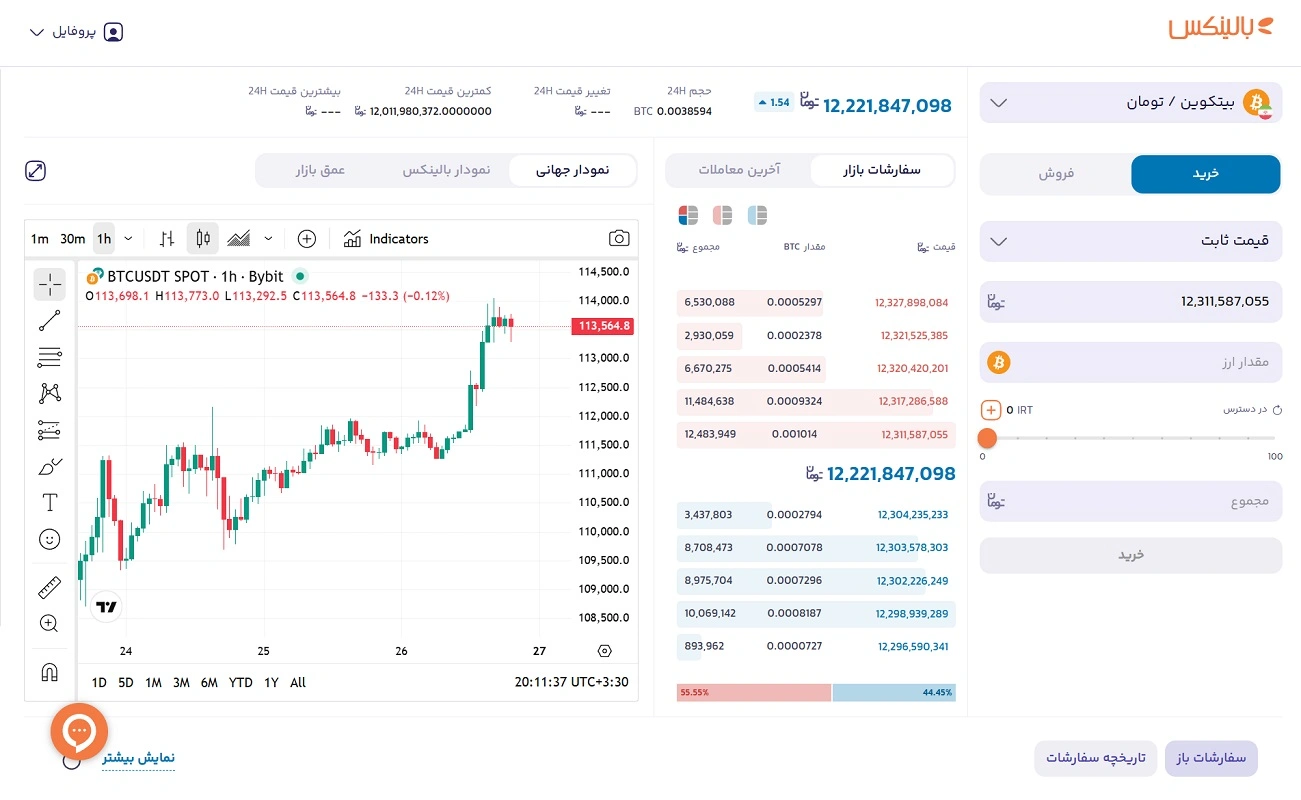Select the text annotation tool
1301x800 pixels.
coord(49,502)
